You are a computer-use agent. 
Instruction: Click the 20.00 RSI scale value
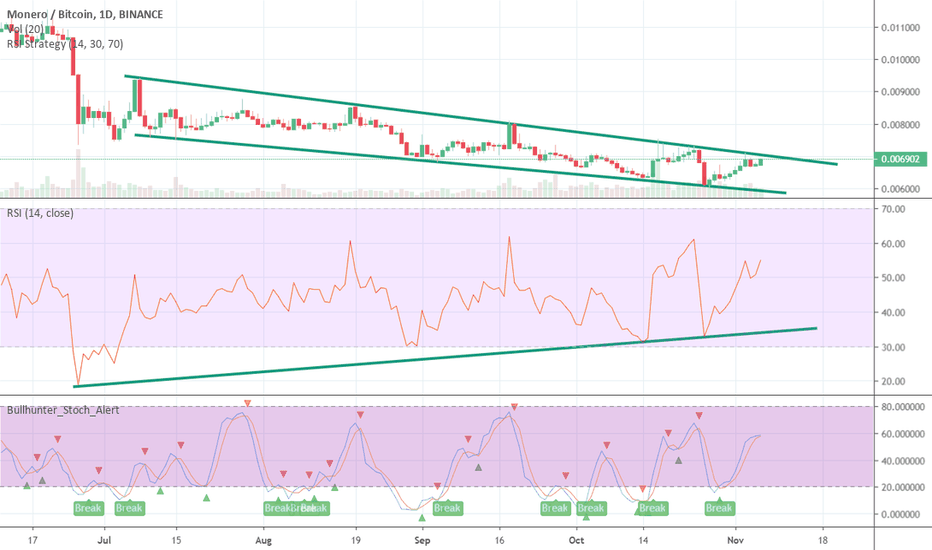point(894,381)
